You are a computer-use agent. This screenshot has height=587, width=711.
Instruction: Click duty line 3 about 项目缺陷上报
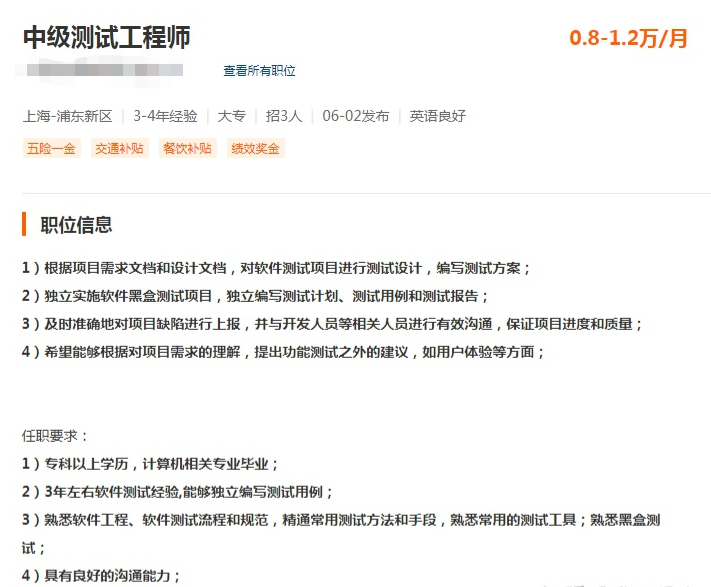(x=332, y=324)
